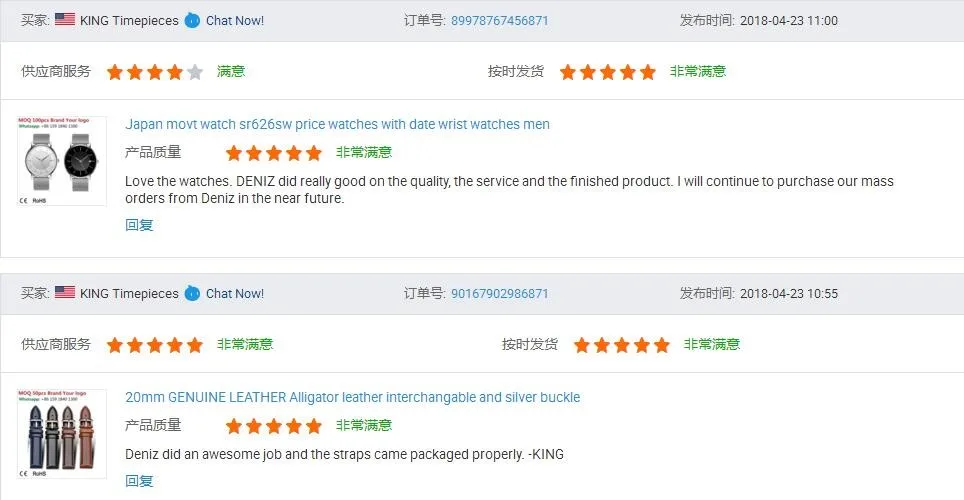Open Chat Now for the first review buyer
This screenshot has height=500, width=964.
(x=235, y=20)
